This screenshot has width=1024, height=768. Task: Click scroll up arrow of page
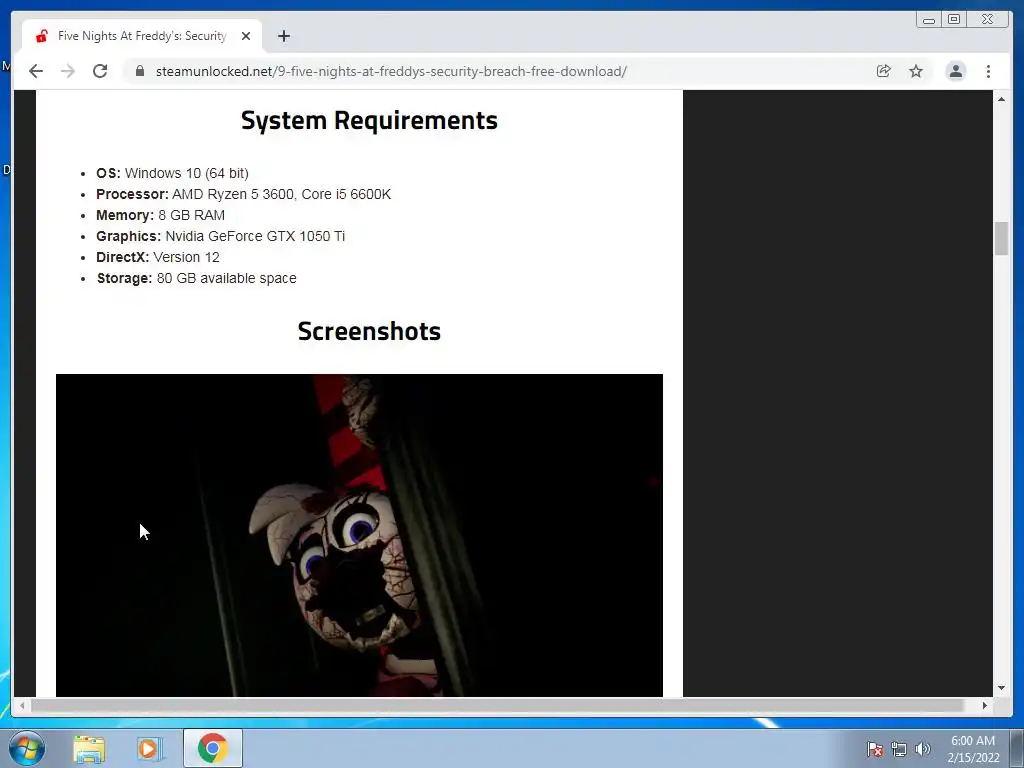[x=1001, y=99]
